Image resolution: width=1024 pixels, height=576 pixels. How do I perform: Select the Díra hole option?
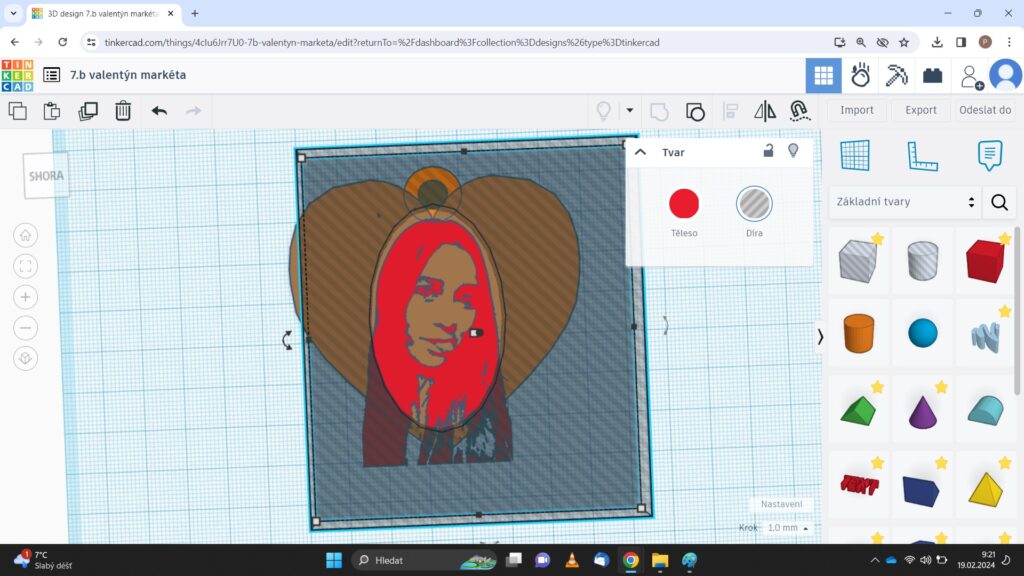[x=754, y=204]
